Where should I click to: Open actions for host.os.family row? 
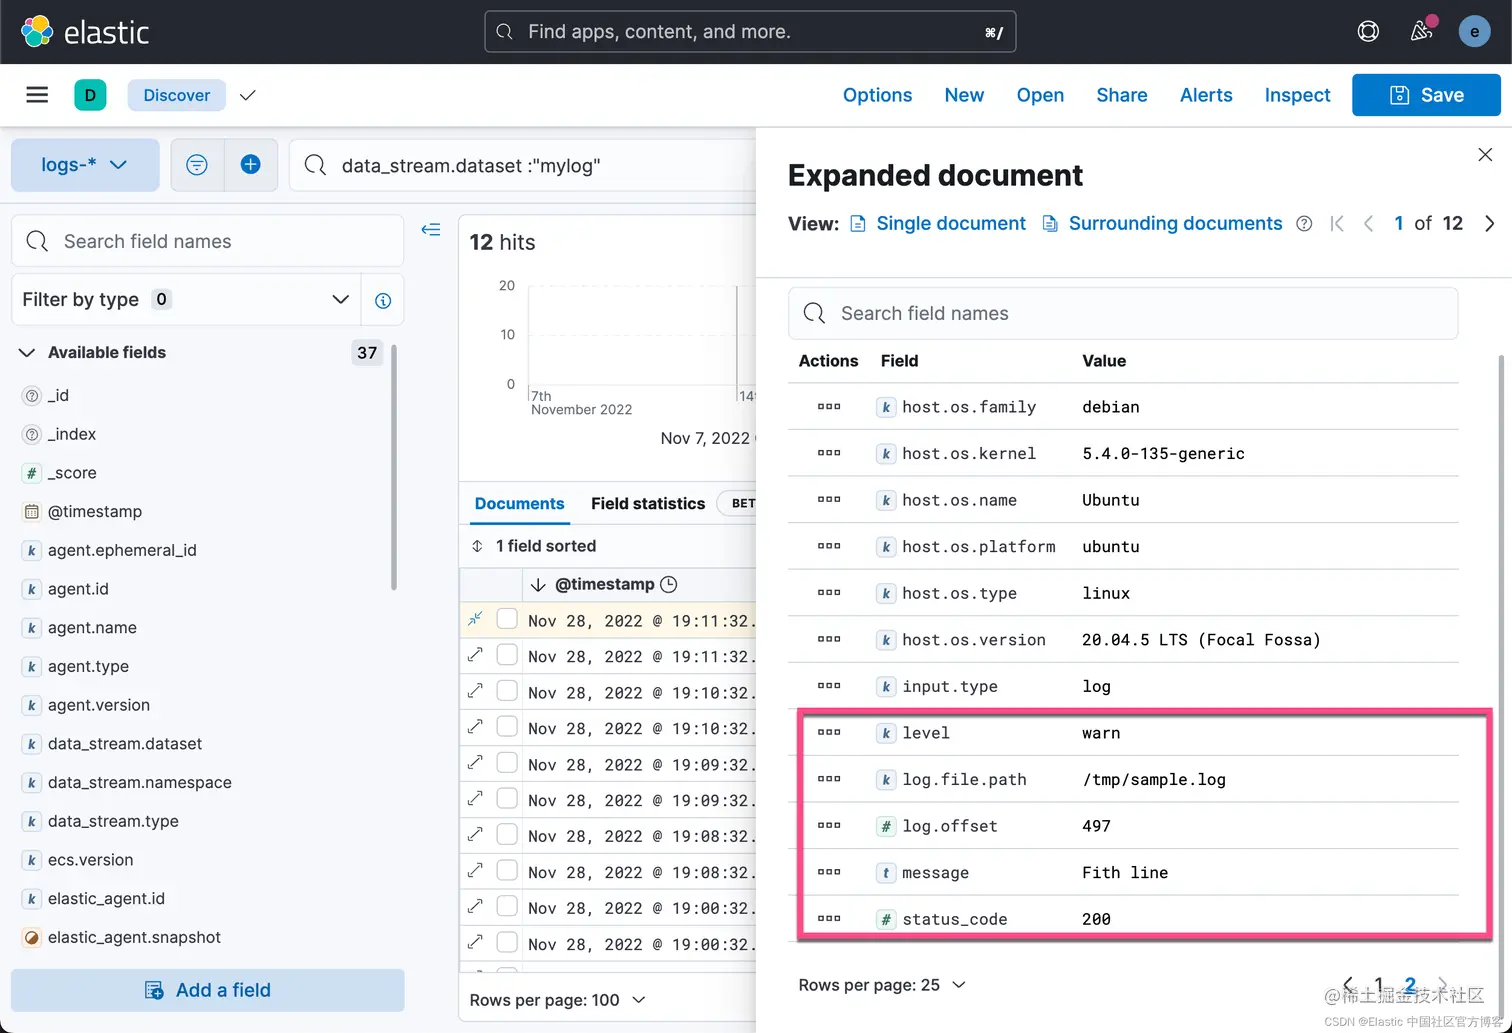coord(829,407)
